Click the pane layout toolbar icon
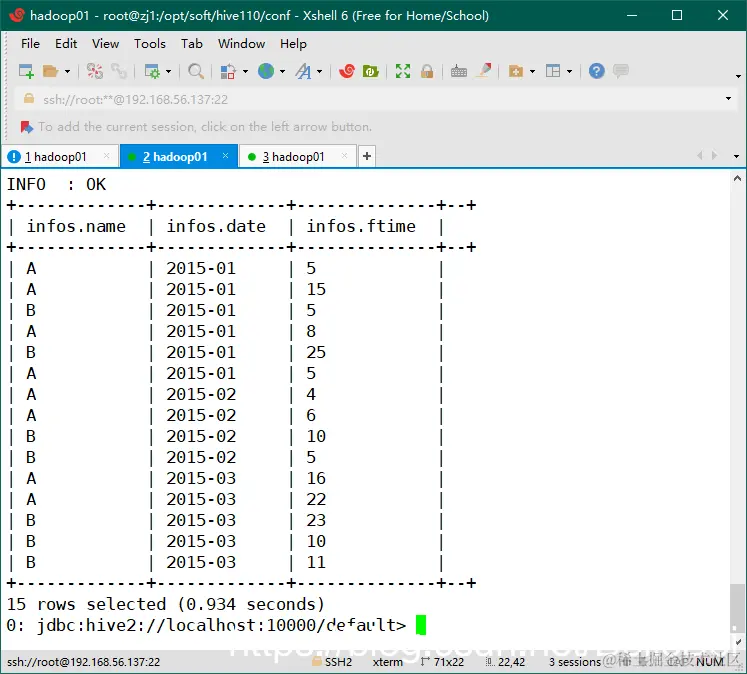The width and height of the screenshot is (747, 674). pos(553,71)
